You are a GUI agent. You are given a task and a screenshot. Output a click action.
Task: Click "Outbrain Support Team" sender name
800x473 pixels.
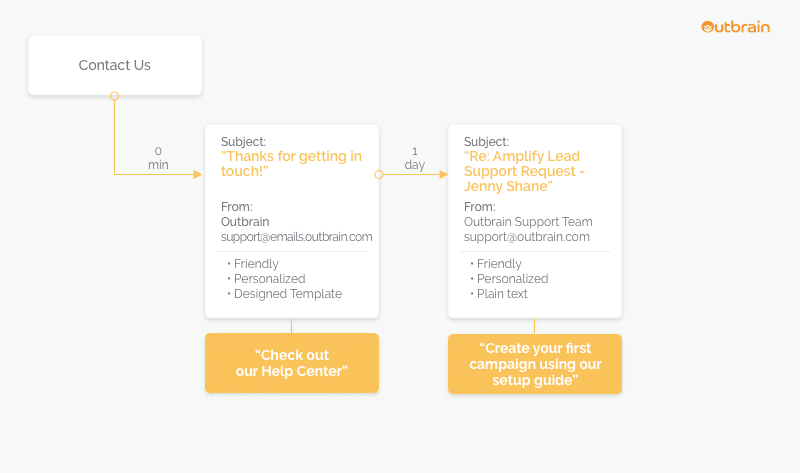528,222
